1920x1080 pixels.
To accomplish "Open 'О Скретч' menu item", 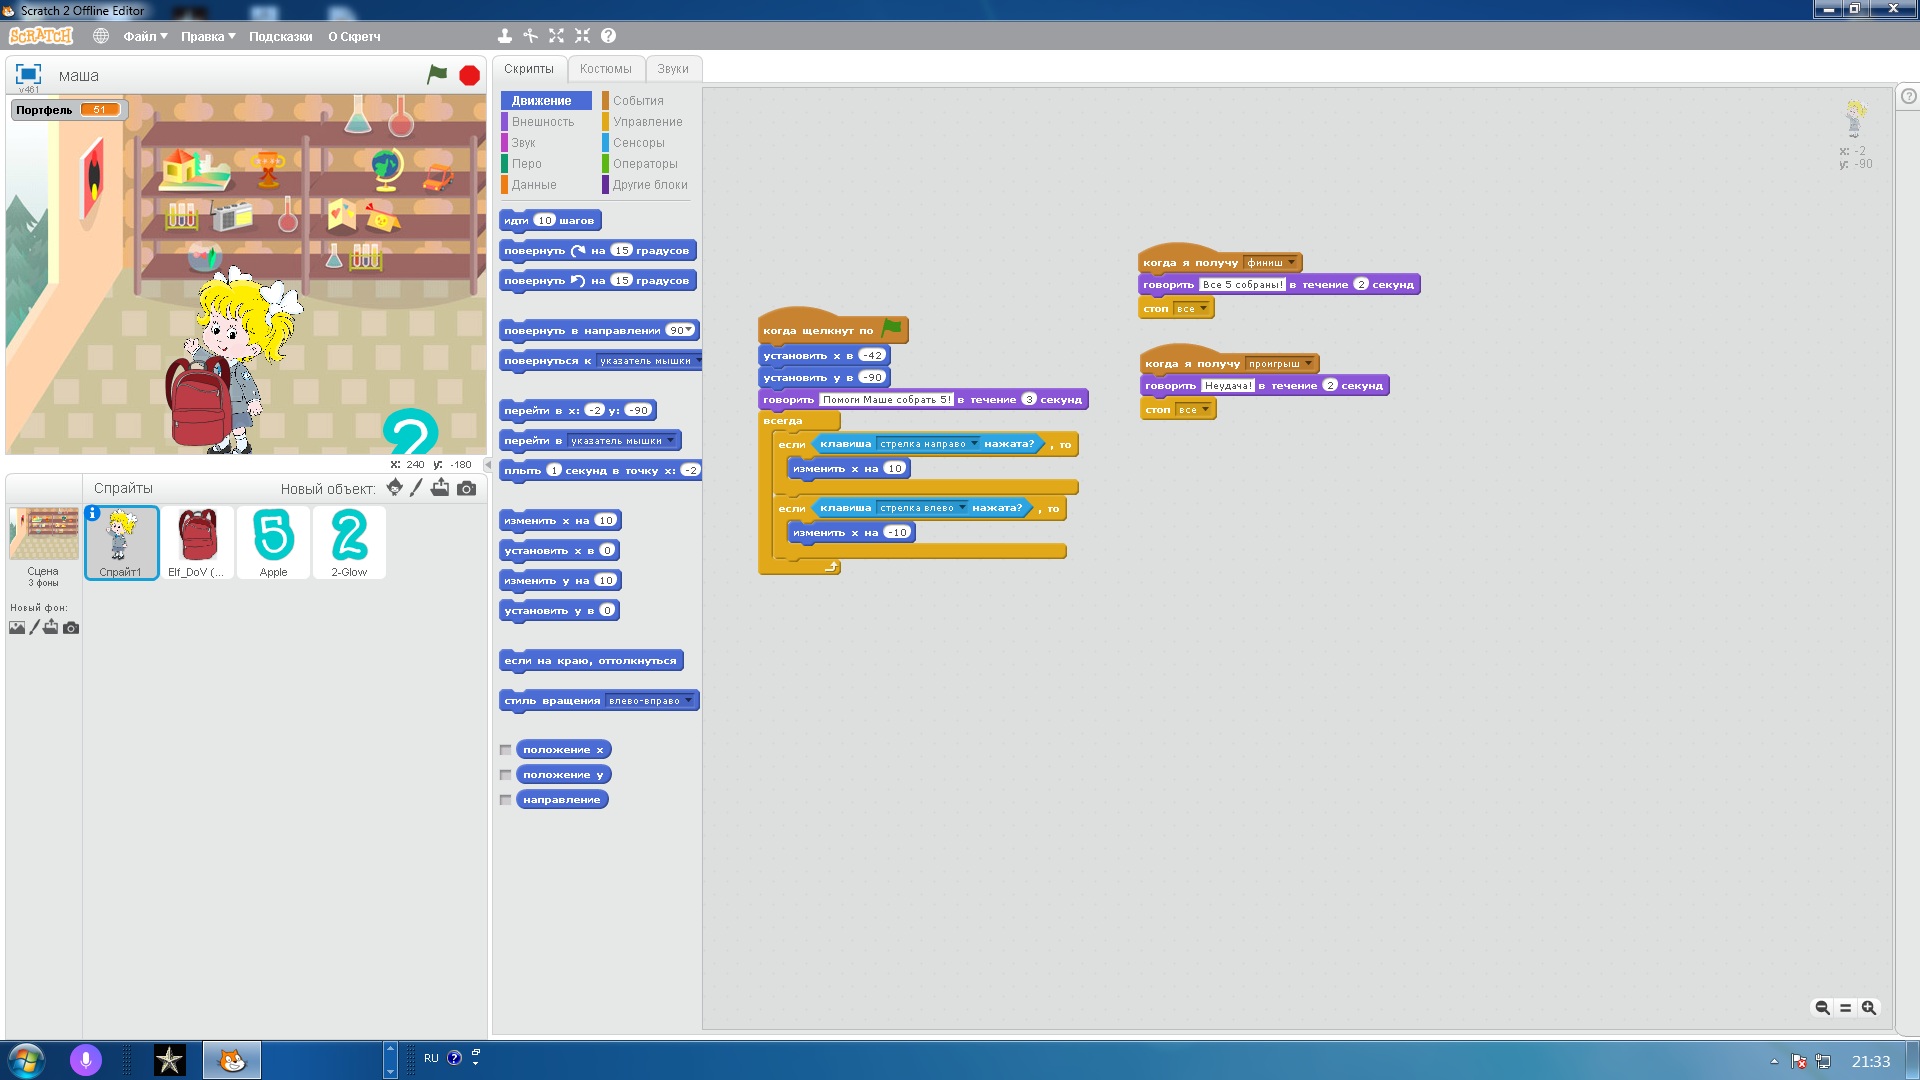I will click(354, 36).
